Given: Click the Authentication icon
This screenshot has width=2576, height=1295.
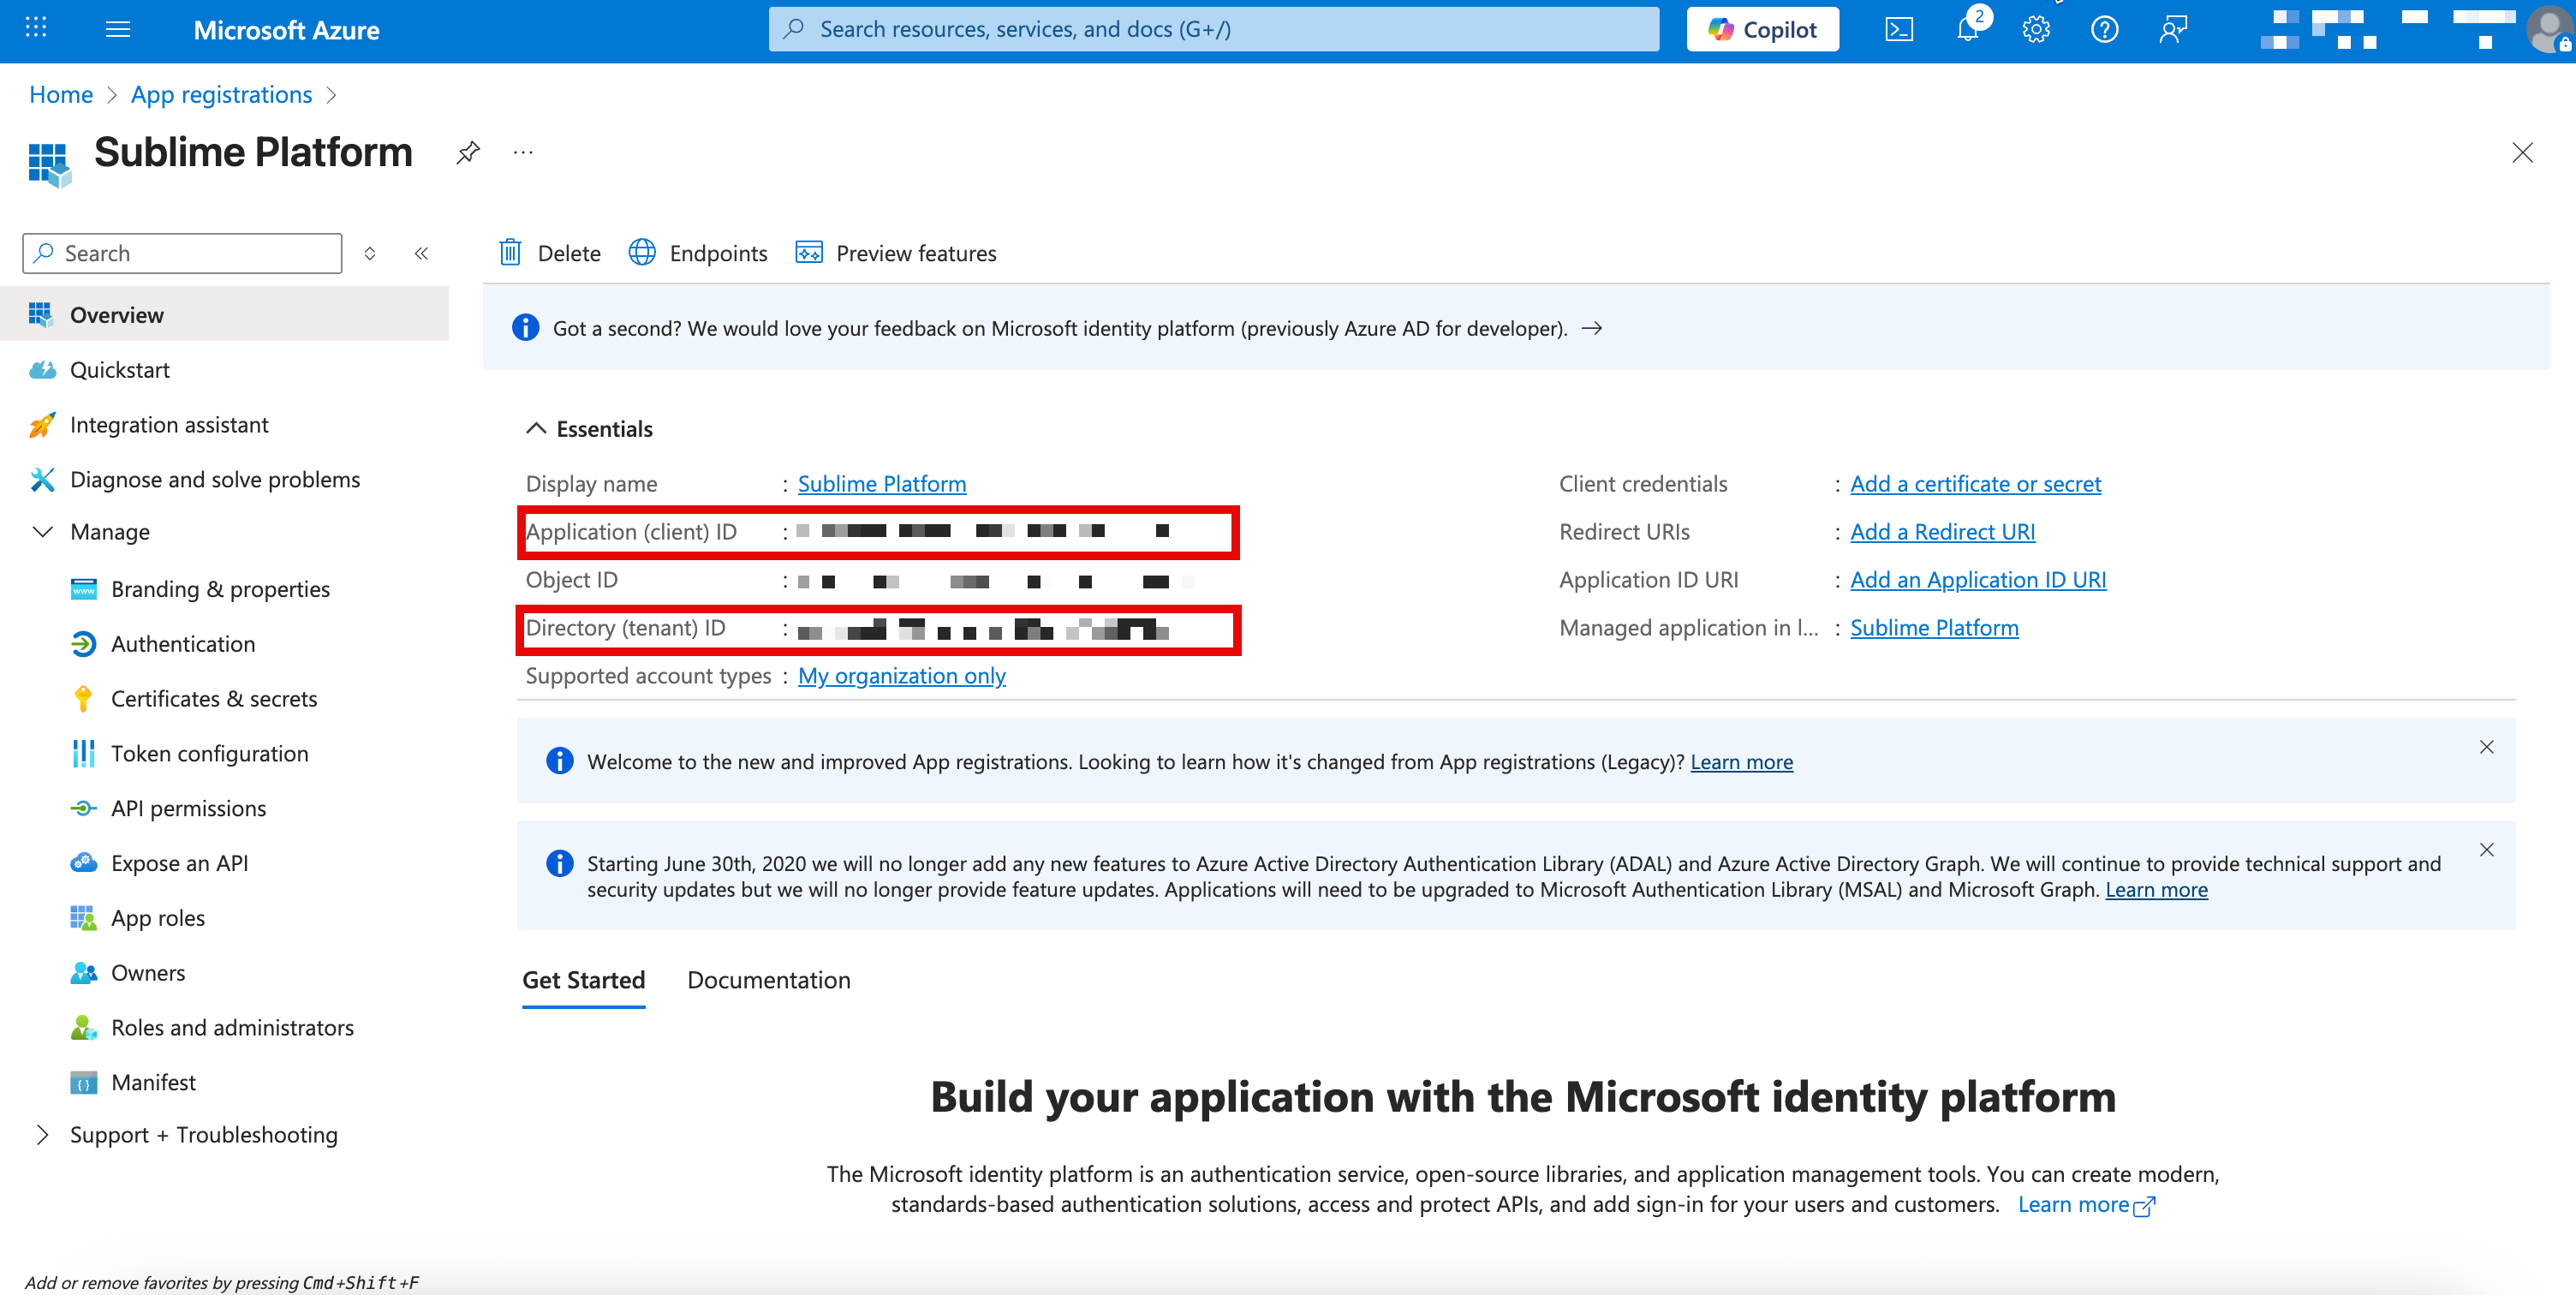Looking at the screenshot, I should point(84,643).
